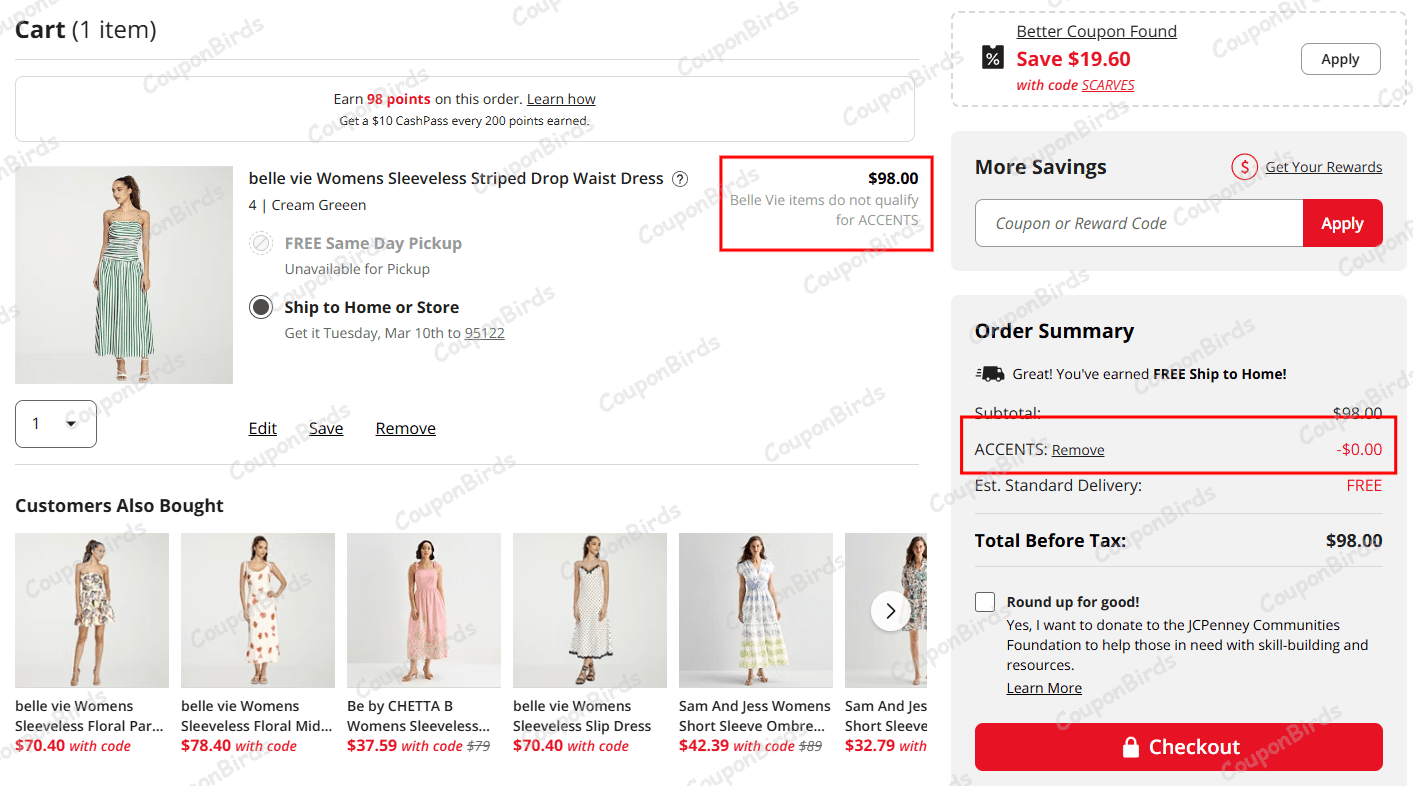Click the SCARVES code link
The width and height of the screenshot is (1413, 786).
coord(1108,85)
